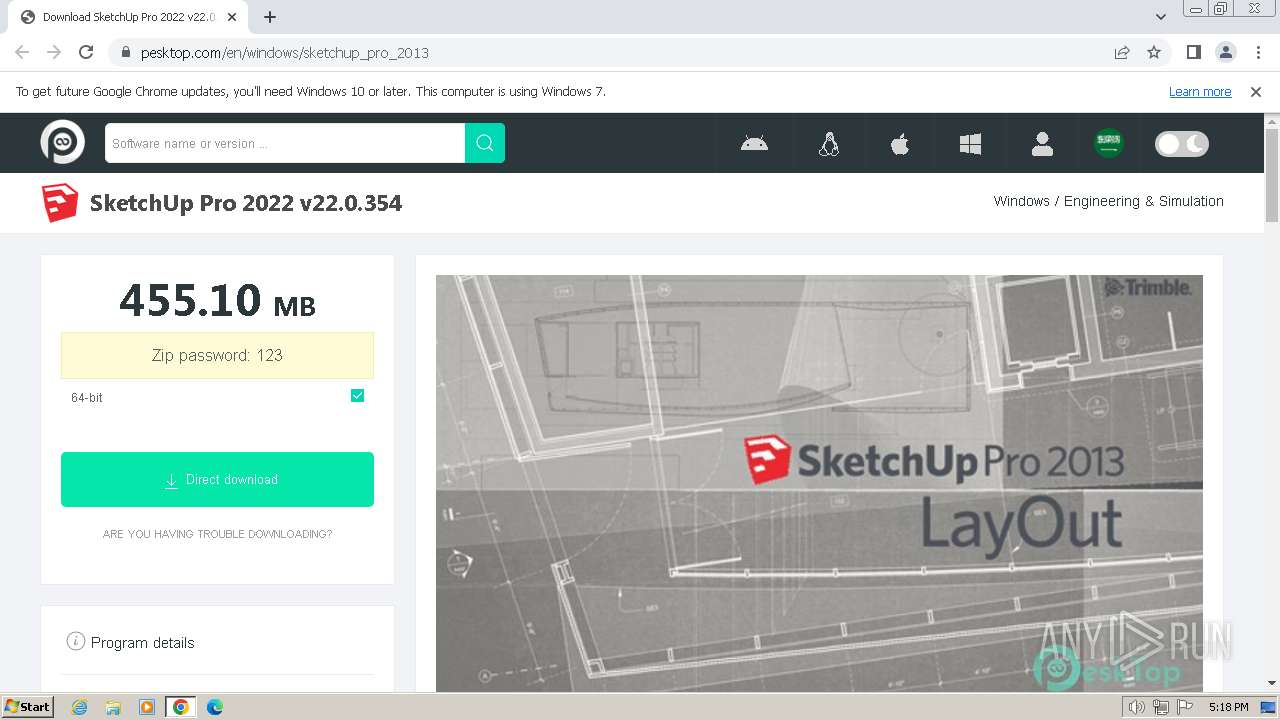Screen dimensions: 1280x720
Task: Click the Direct download button
Action: click(x=217, y=479)
